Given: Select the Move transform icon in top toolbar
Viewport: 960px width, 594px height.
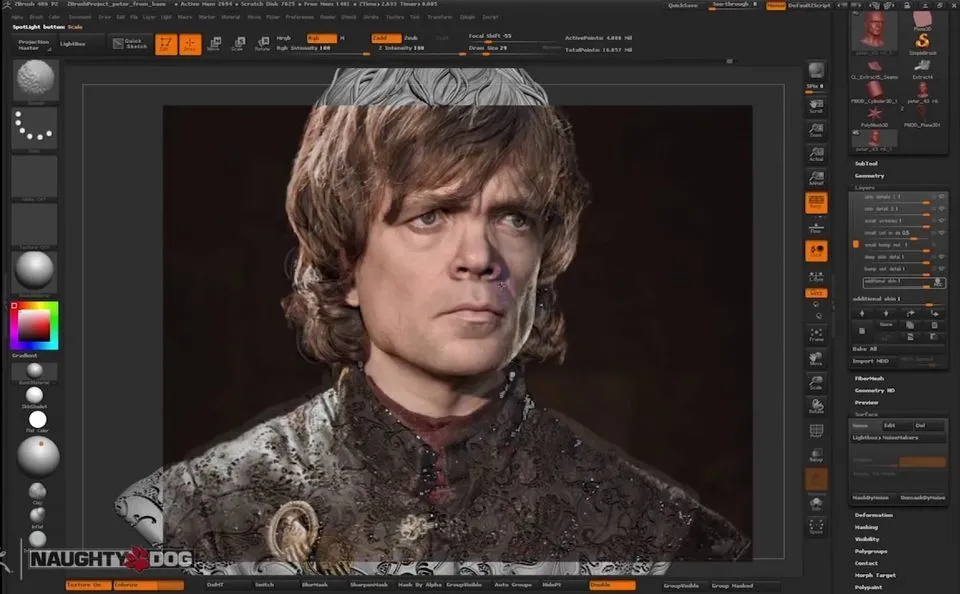Looking at the screenshot, I should [x=214, y=43].
